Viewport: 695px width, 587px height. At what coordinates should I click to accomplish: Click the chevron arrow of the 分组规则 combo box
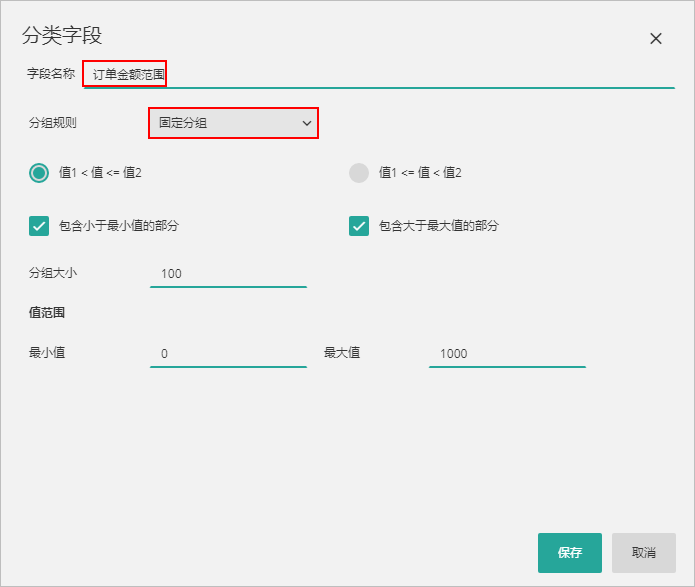click(x=306, y=123)
